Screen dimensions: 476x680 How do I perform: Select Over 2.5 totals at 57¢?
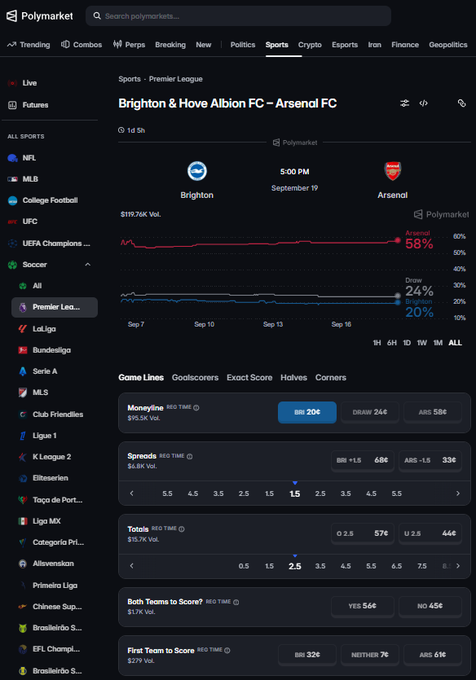click(362, 533)
